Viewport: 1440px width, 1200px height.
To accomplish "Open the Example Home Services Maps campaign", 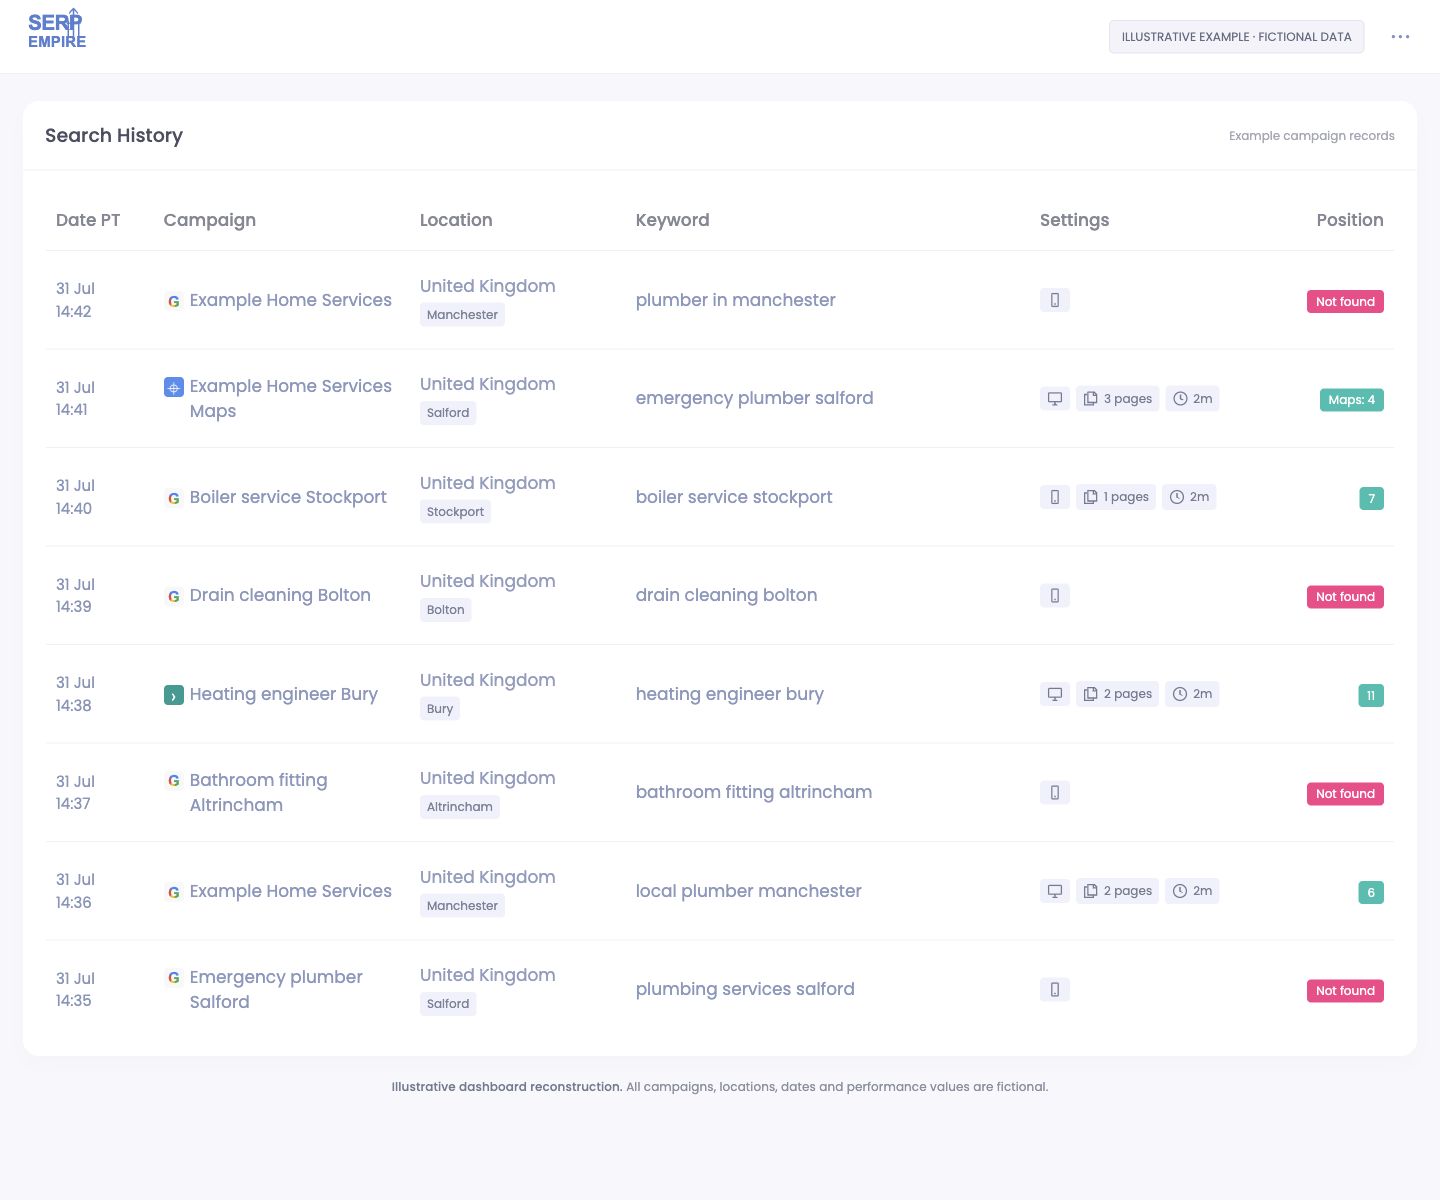I will [291, 398].
